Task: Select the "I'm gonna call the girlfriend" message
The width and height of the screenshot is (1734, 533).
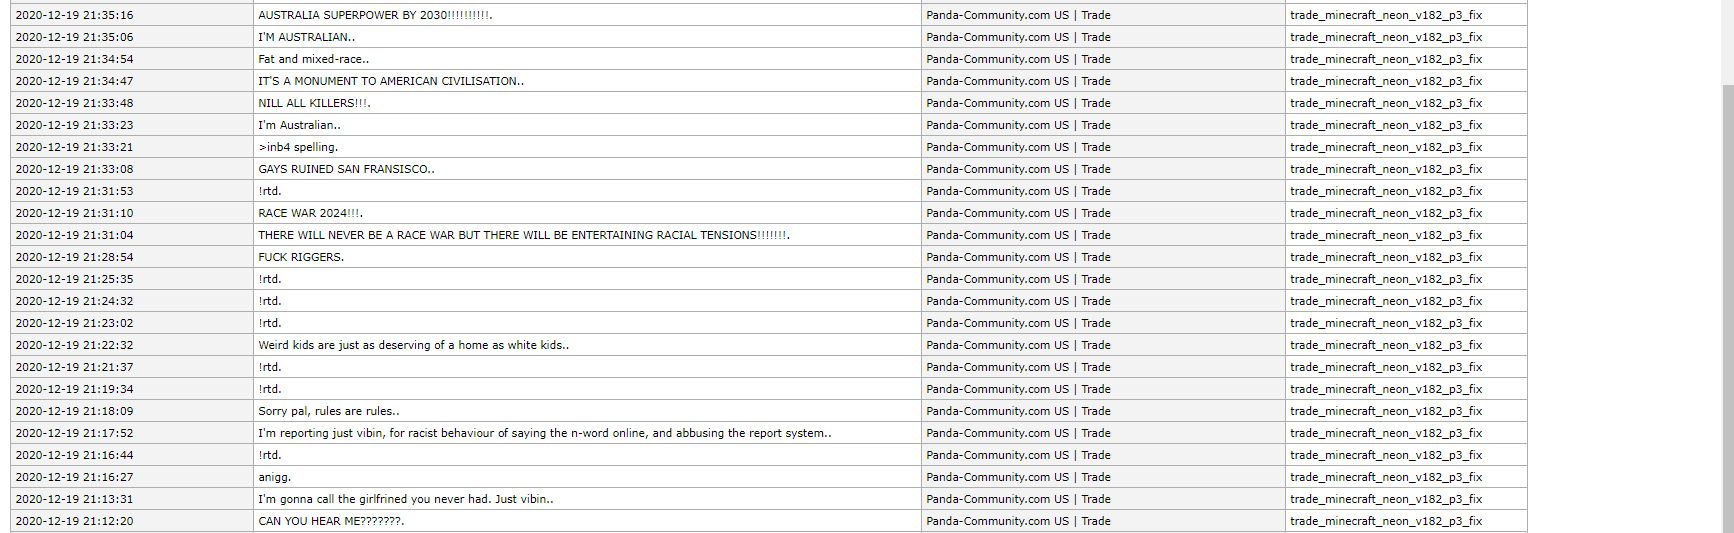Action: [405, 499]
